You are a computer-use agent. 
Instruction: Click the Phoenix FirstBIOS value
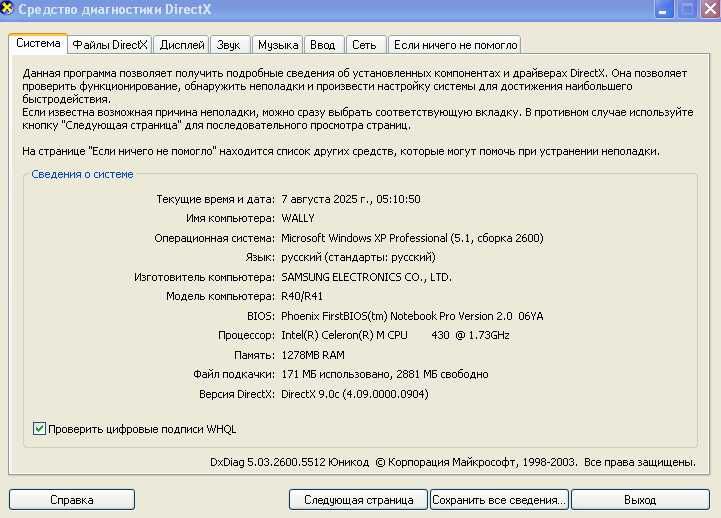(x=412, y=316)
